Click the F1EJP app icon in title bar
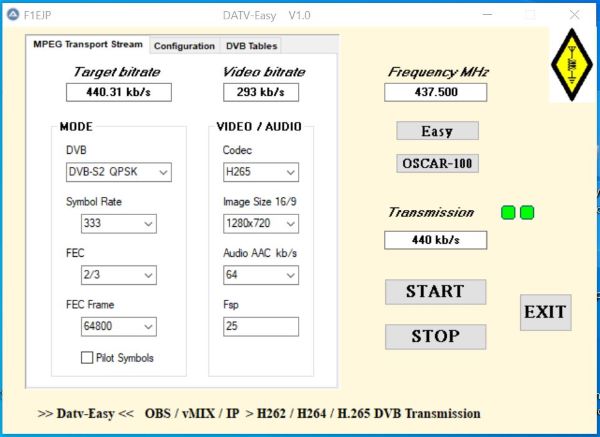Image resolution: width=600 pixels, height=437 pixels. click(x=13, y=15)
